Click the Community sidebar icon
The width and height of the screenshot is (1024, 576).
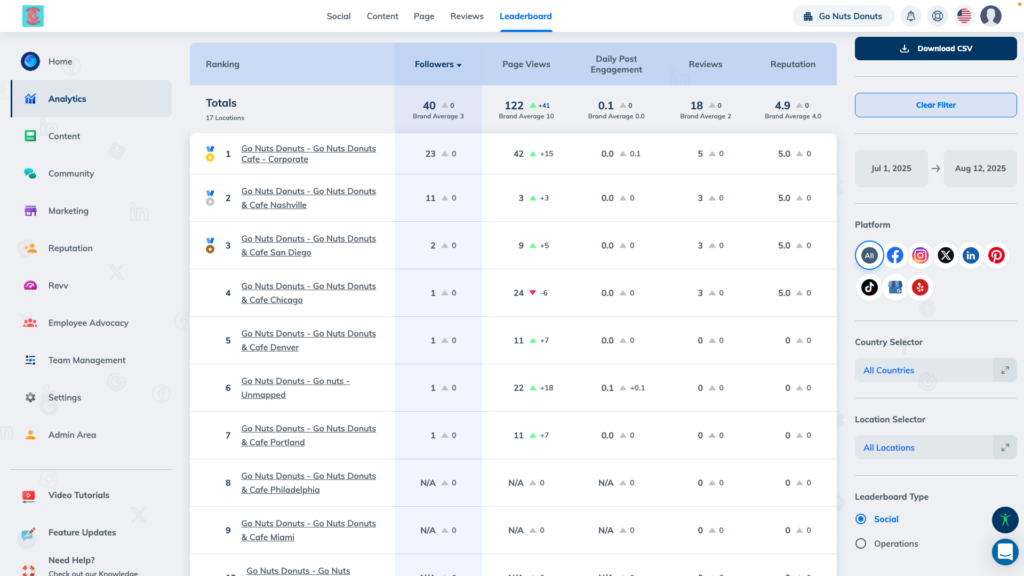(x=30, y=173)
